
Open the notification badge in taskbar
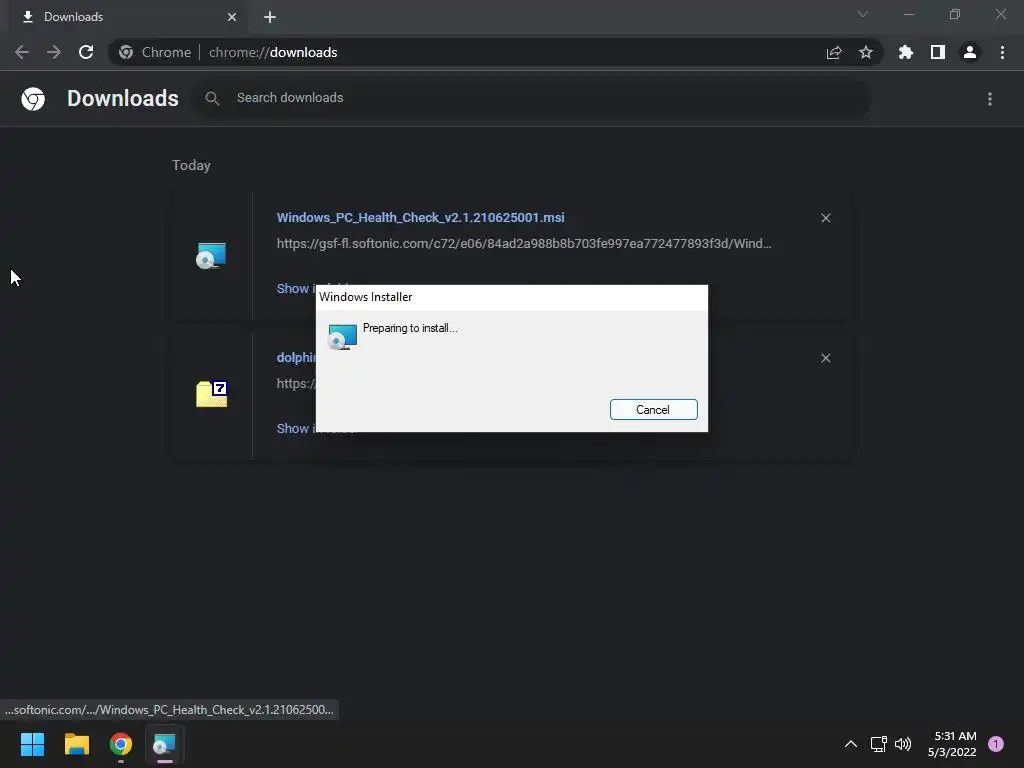(x=995, y=744)
